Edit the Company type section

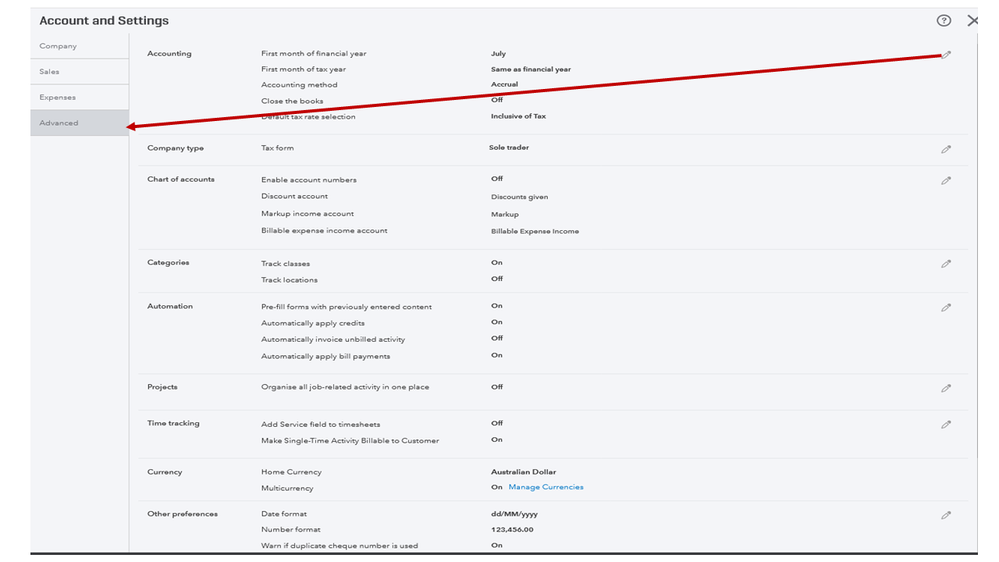tap(946, 149)
